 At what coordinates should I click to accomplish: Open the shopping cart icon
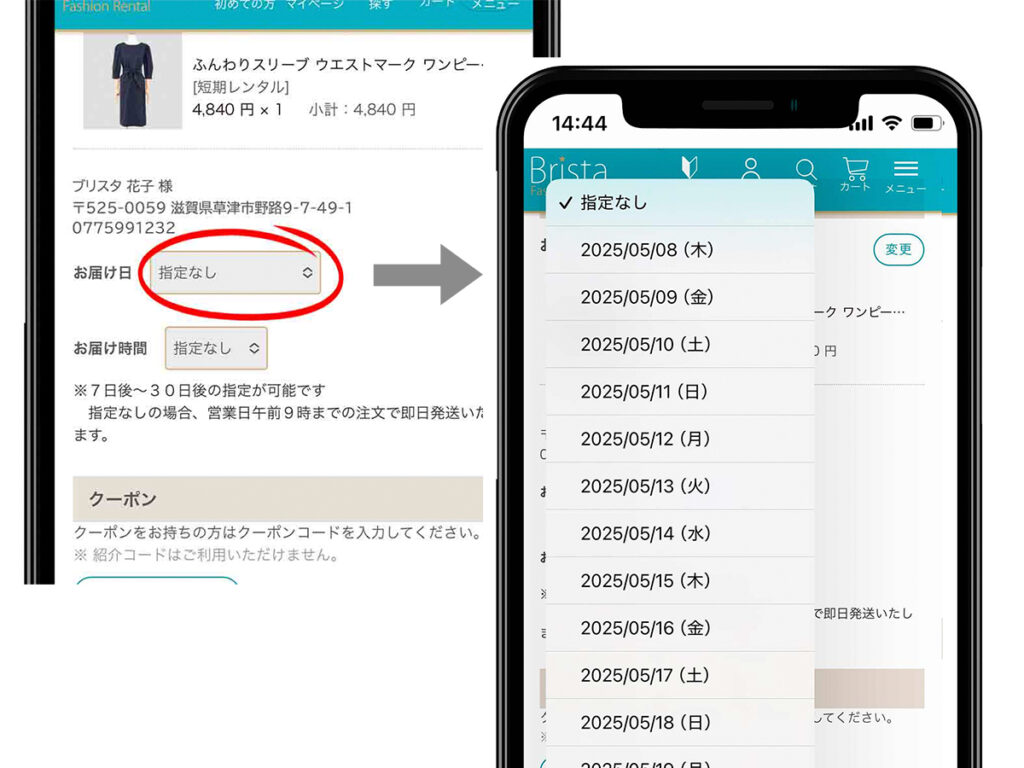click(855, 172)
